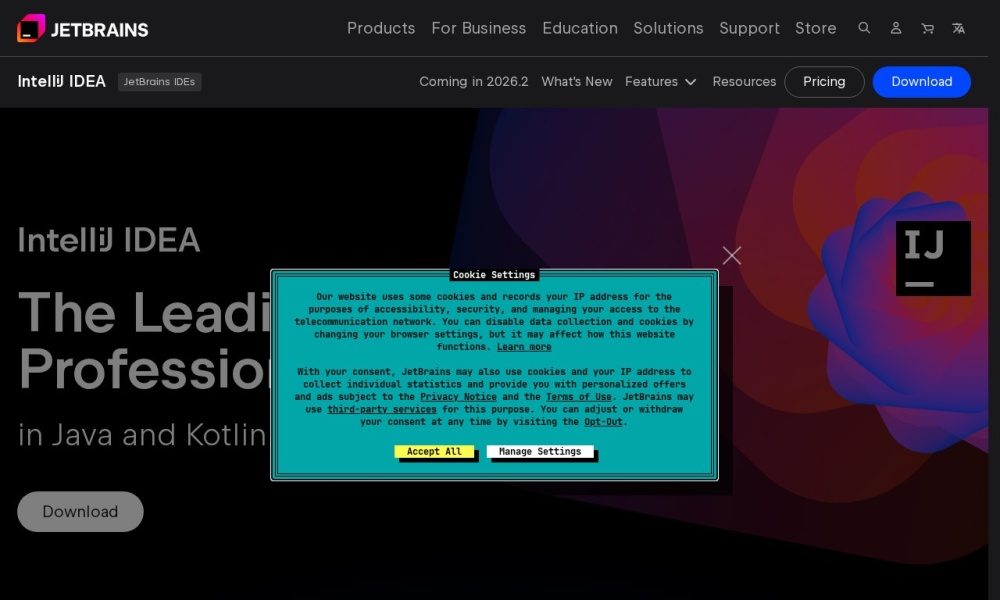Click the 'in Java and Kotlin' subtitle
1000x600 pixels.
click(142, 435)
